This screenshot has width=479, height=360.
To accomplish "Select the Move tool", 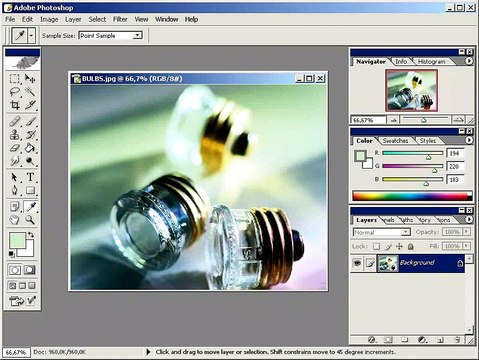I will (30, 79).
